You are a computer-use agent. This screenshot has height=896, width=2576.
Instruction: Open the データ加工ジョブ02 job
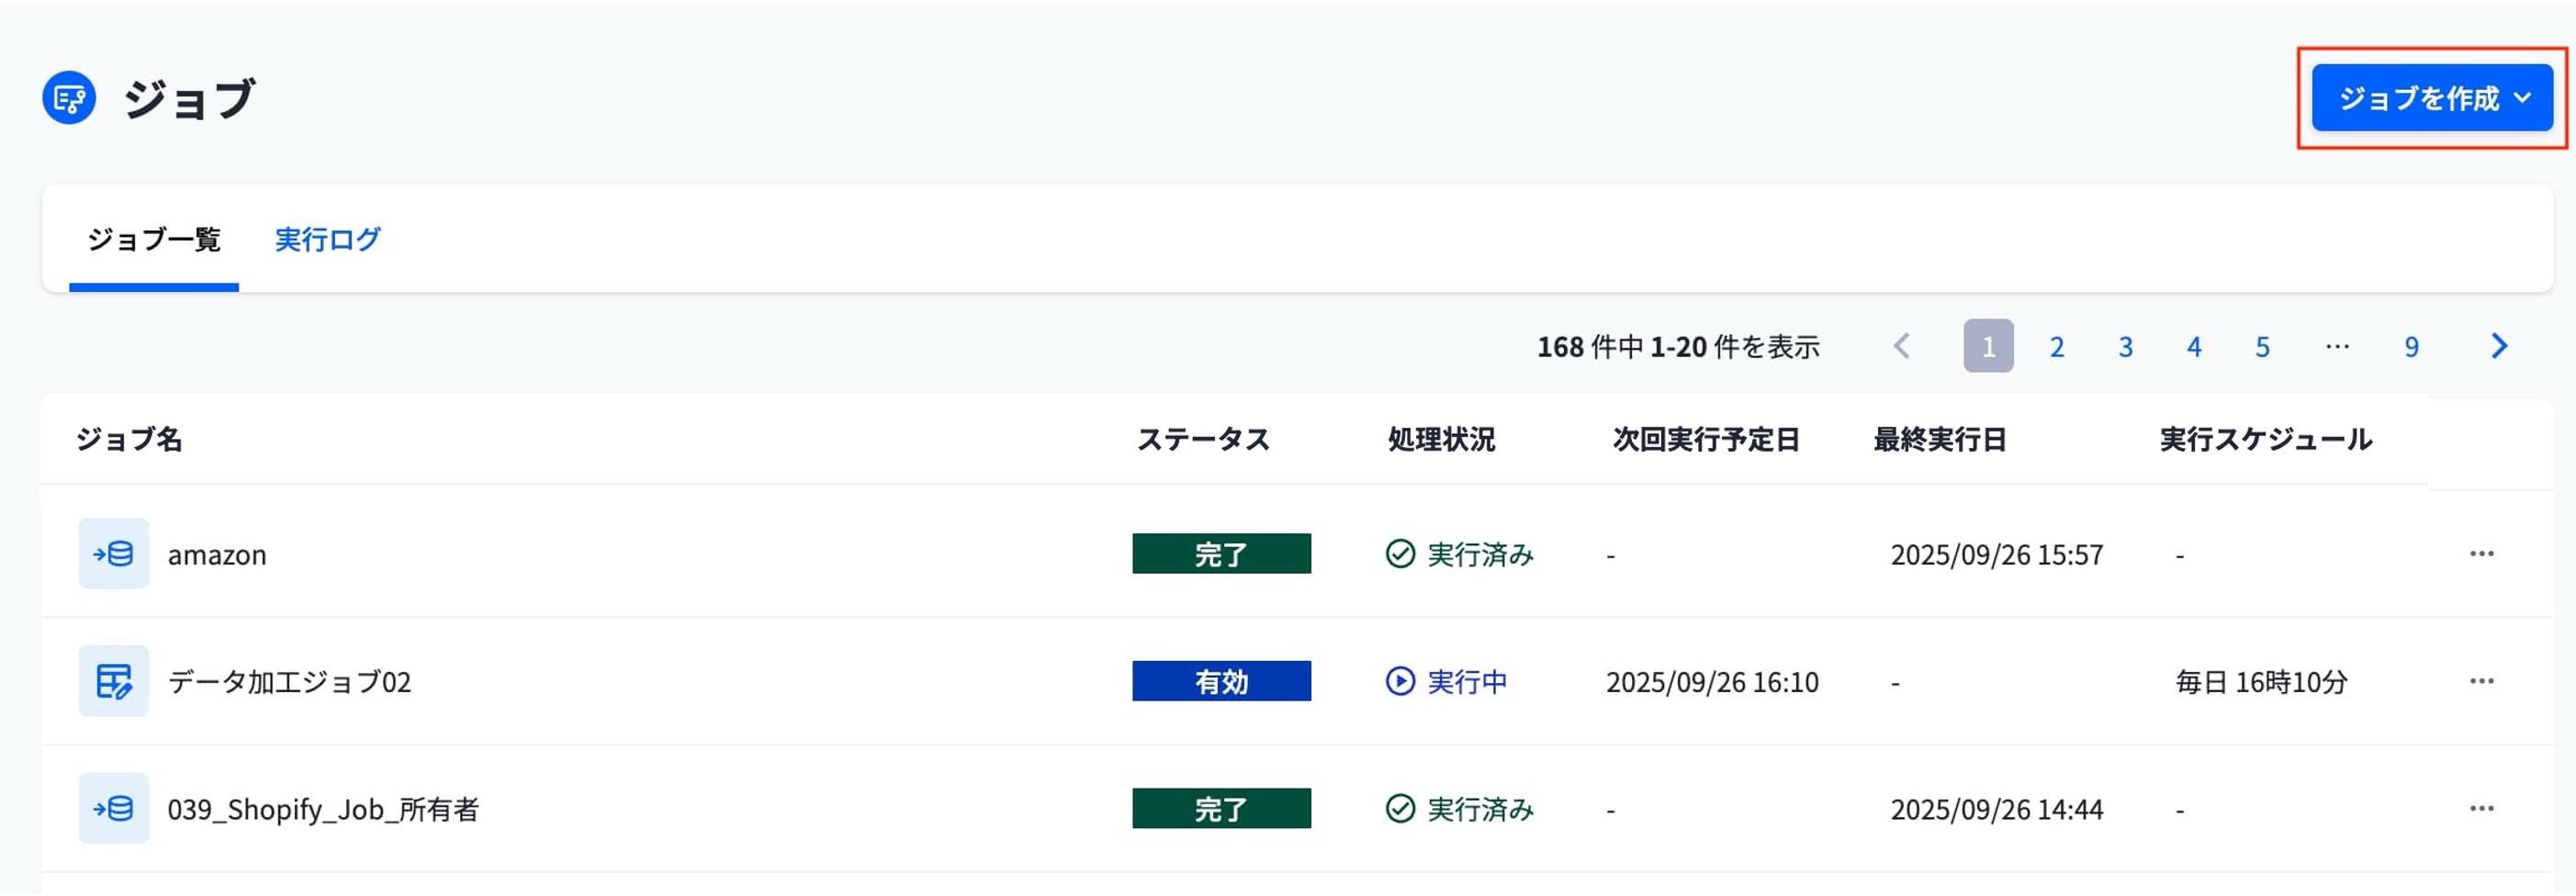click(x=289, y=682)
